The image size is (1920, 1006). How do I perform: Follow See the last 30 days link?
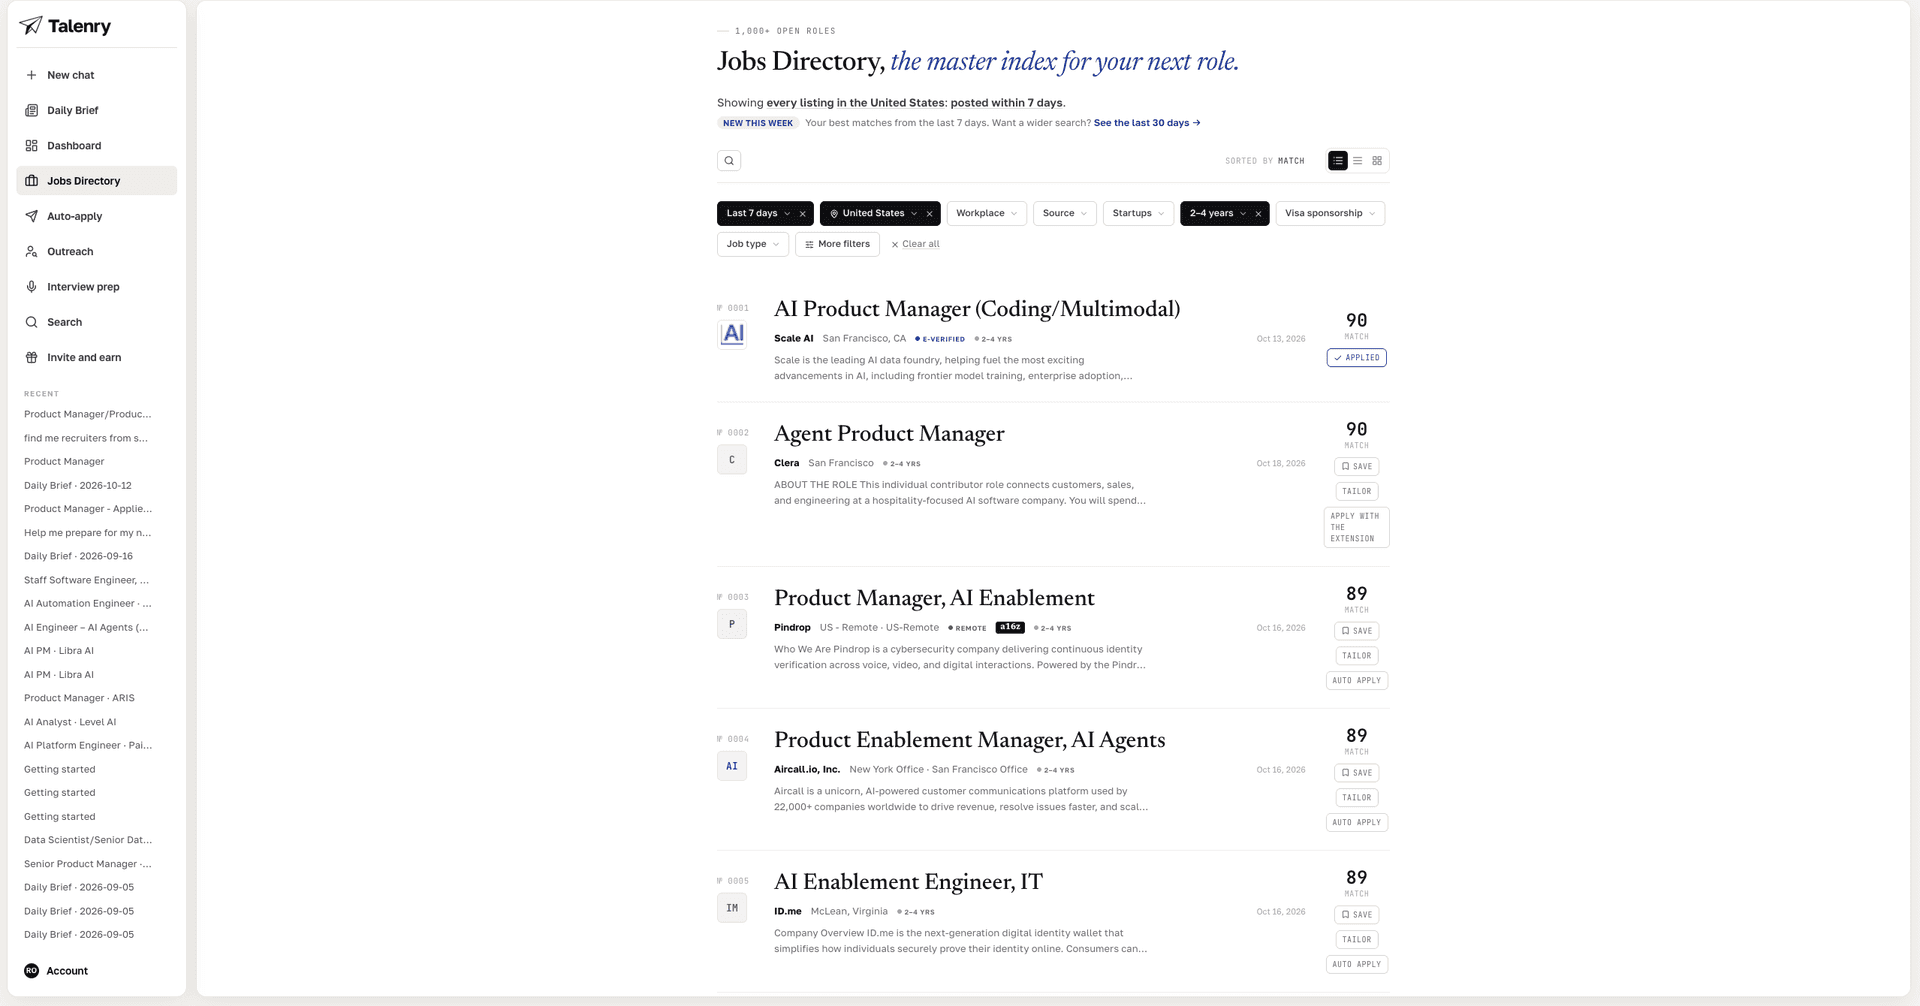(x=1147, y=123)
